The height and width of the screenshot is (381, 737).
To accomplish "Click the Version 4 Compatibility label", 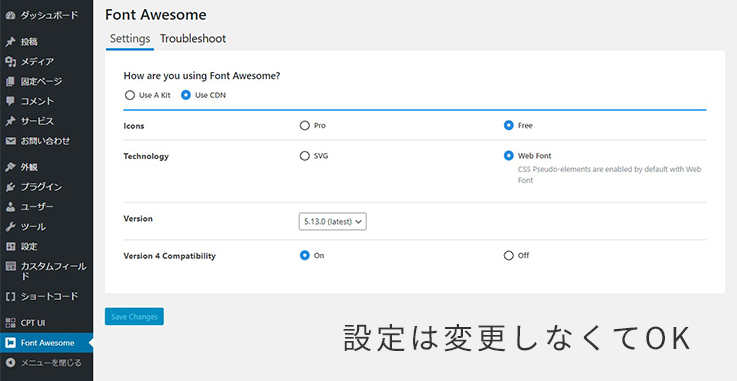I will coord(170,256).
